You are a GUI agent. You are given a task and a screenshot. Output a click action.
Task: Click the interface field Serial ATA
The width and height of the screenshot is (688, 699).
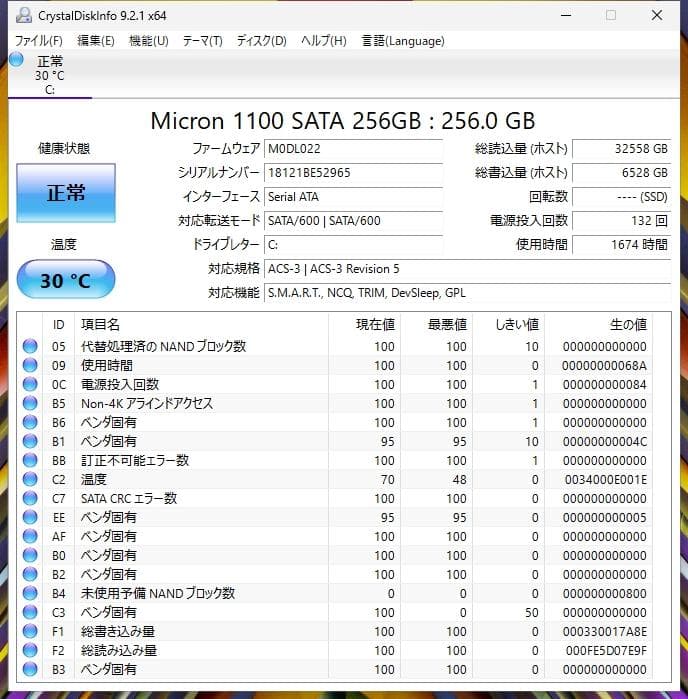pos(354,197)
